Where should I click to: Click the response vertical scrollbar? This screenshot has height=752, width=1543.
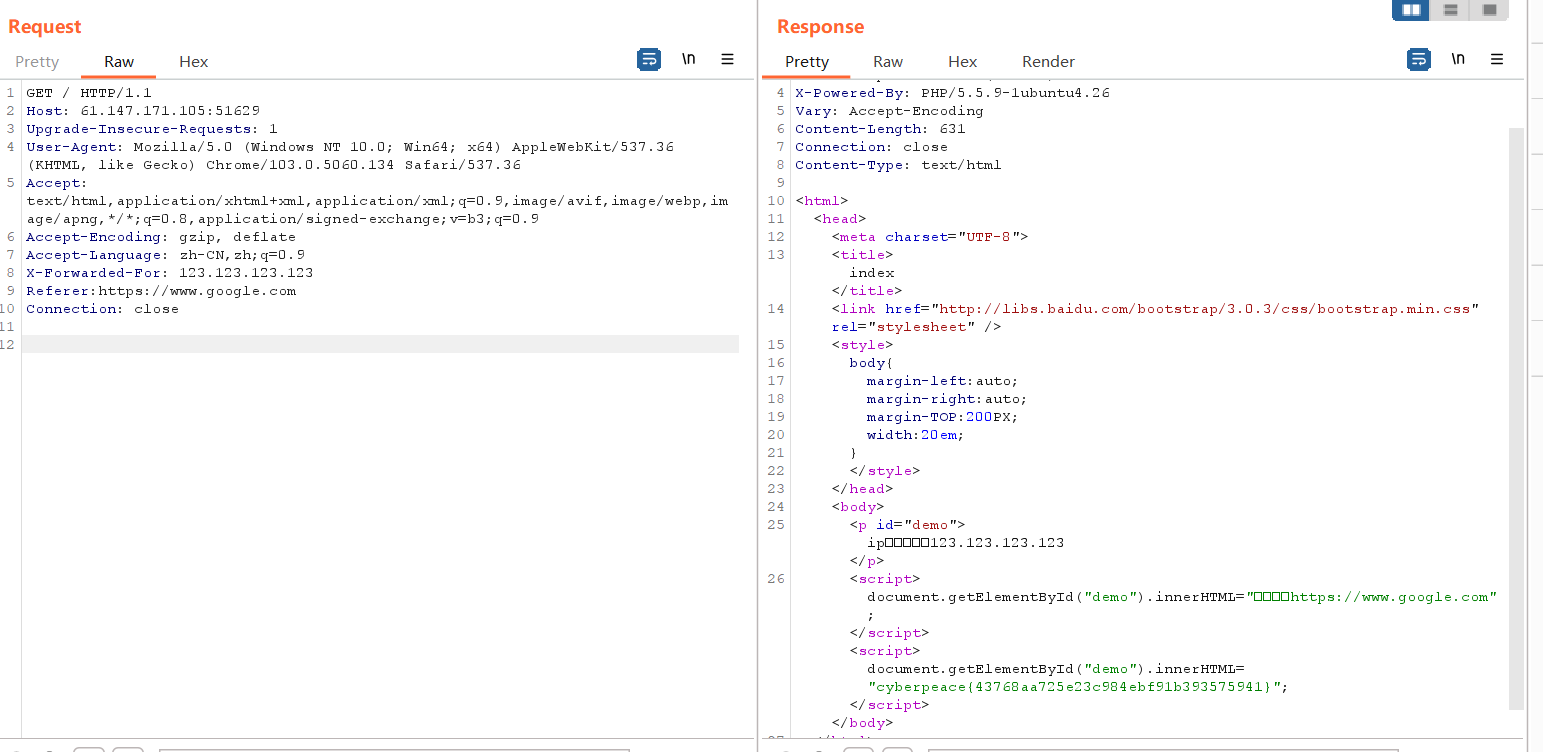[x=1516, y=418]
